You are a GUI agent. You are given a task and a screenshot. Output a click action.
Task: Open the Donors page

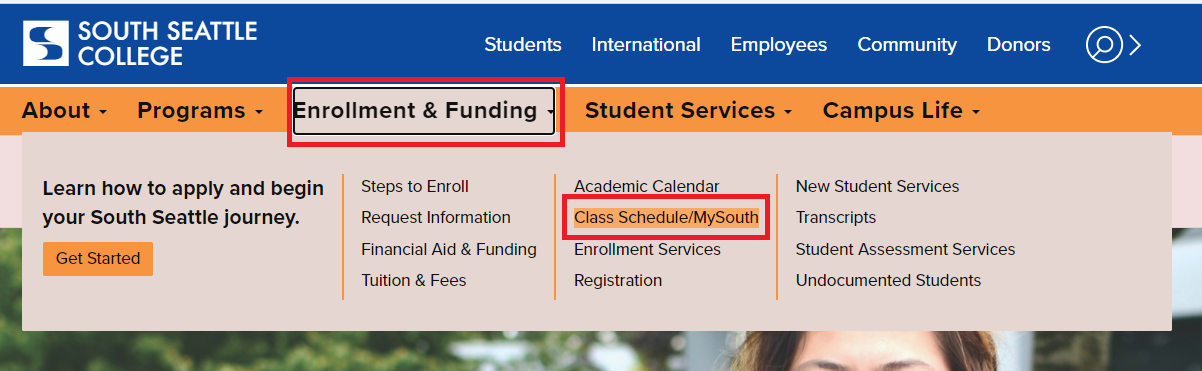coord(1019,45)
